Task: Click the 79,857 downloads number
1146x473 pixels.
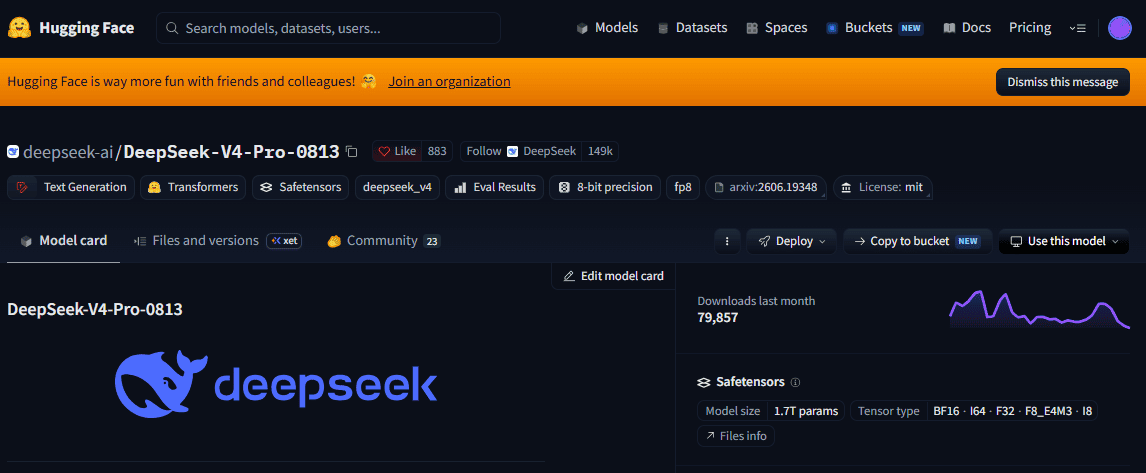Action: (x=718, y=317)
